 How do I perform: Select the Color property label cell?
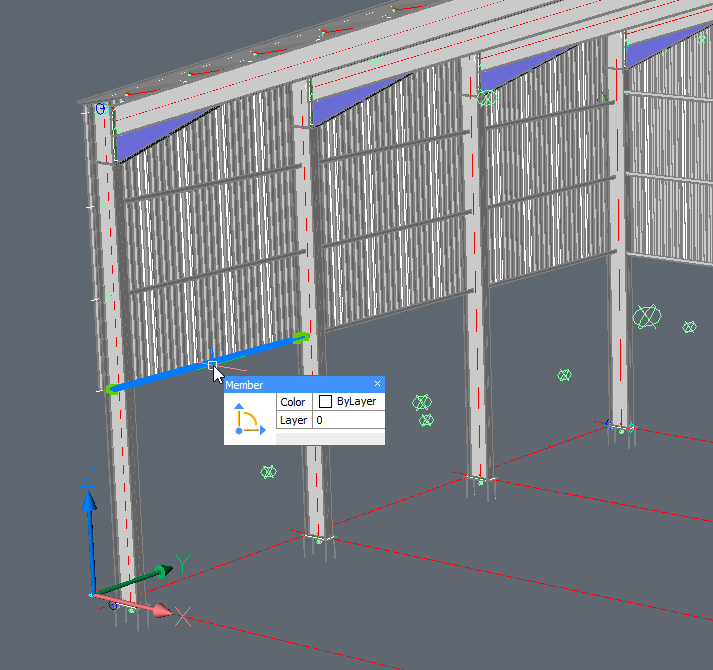coord(293,402)
